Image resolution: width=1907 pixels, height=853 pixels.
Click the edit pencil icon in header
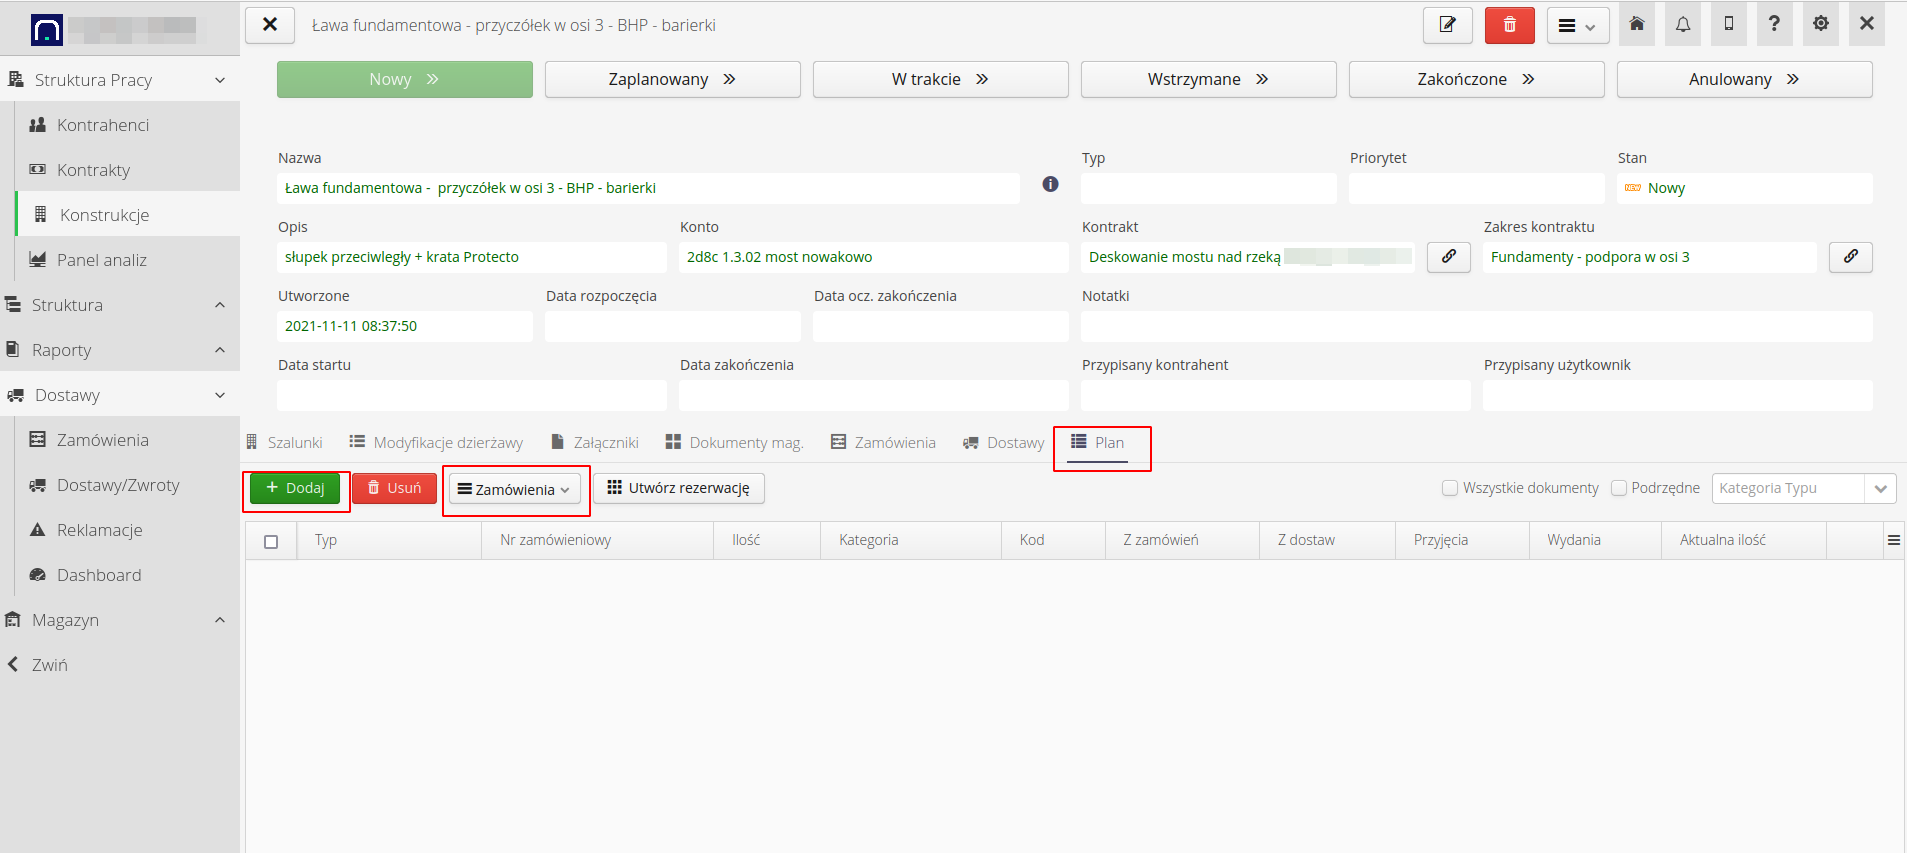click(x=1447, y=25)
